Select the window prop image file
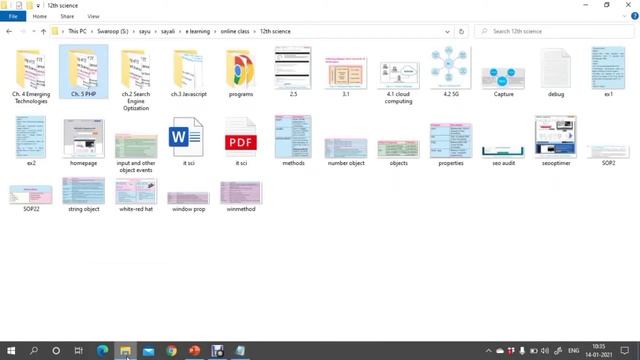 [x=189, y=202]
